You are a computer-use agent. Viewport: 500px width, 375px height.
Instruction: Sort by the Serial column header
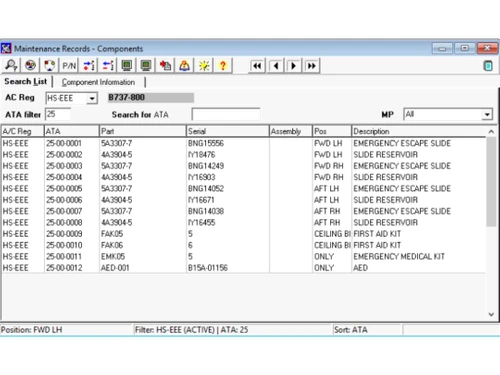(228, 131)
